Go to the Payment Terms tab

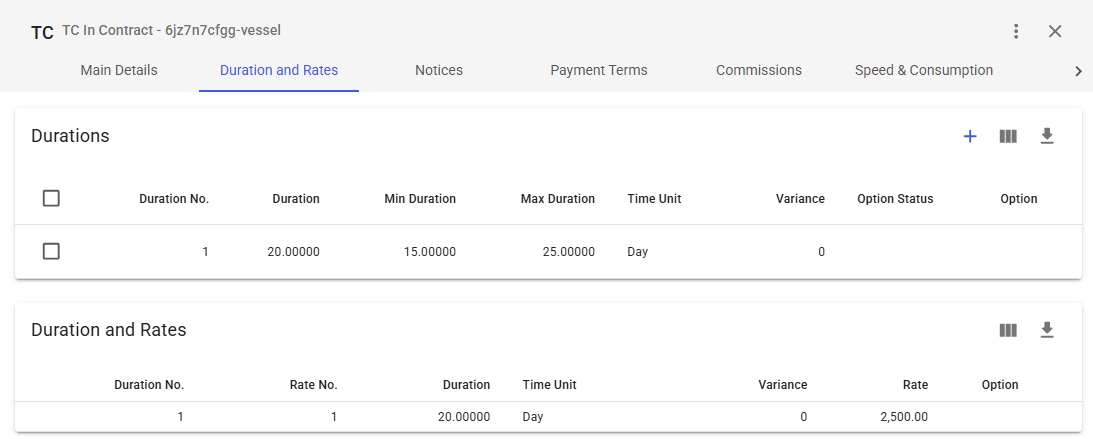pyautogui.click(x=599, y=71)
